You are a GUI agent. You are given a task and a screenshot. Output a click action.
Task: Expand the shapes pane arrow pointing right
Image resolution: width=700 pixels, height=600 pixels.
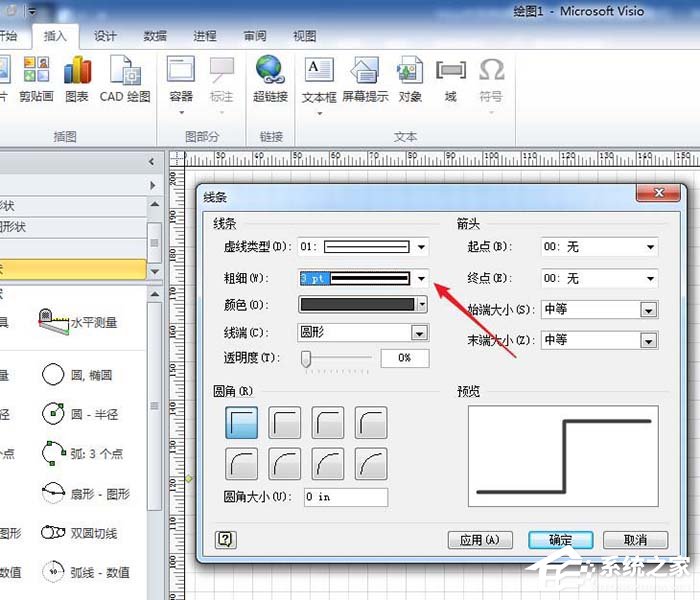pos(153,185)
